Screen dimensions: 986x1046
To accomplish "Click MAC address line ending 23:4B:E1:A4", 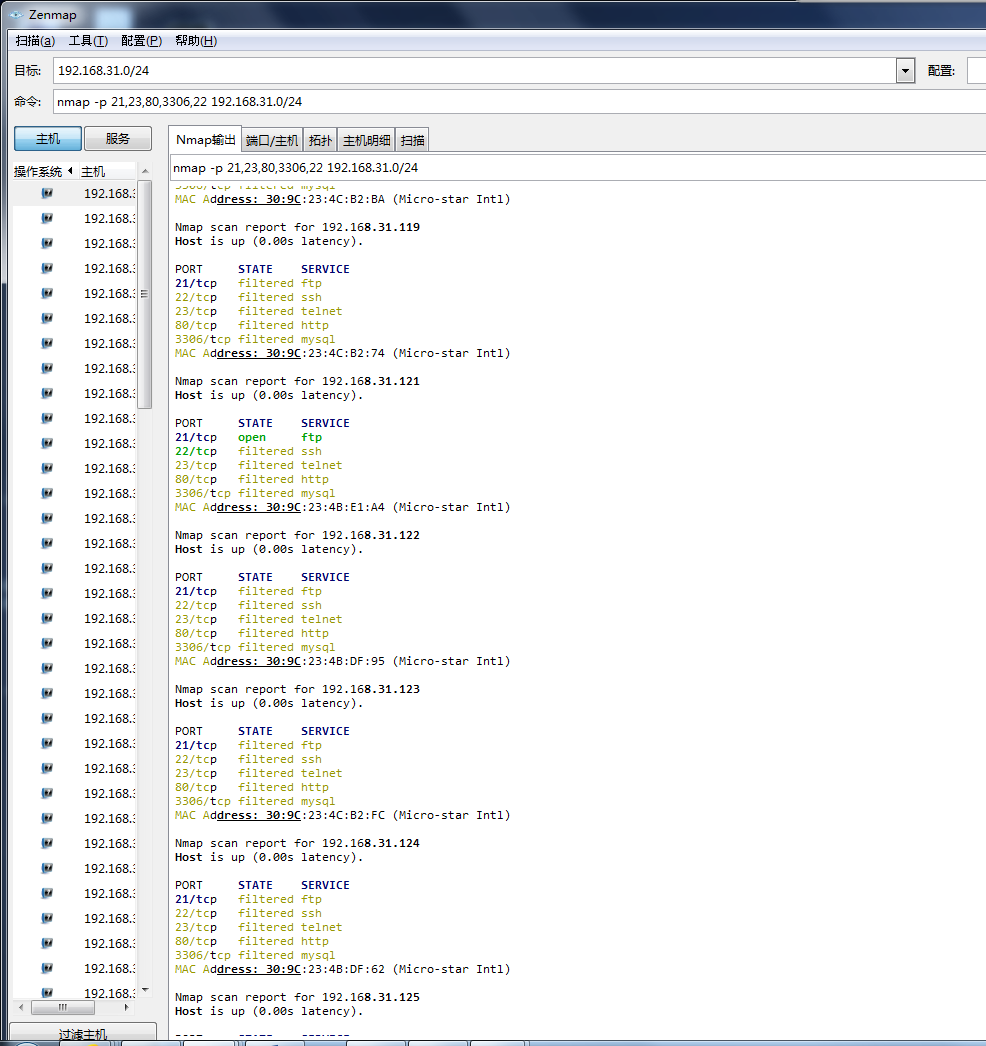I will 342,508.
